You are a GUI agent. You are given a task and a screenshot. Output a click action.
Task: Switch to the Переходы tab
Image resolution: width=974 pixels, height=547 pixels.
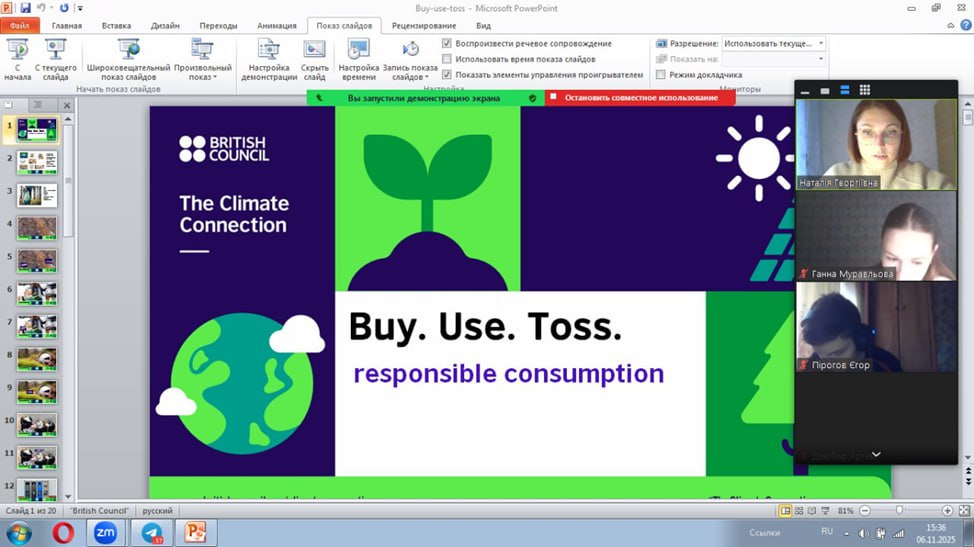coord(218,25)
